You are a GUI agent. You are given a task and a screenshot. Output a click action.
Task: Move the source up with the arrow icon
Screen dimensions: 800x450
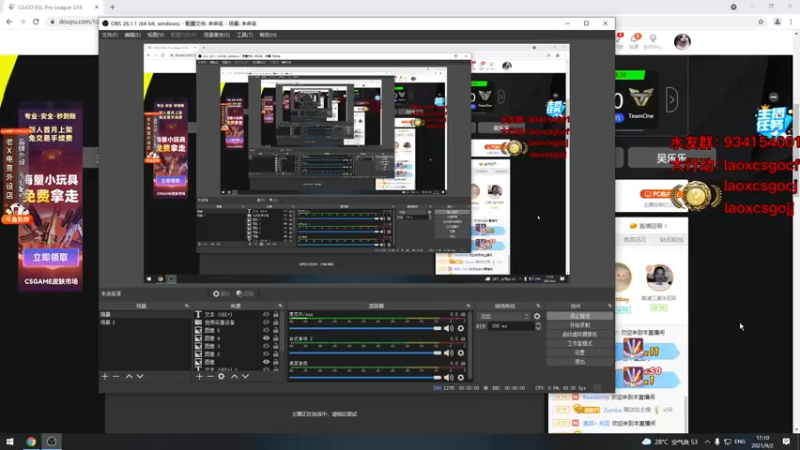pyautogui.click(x=235, y=377)
